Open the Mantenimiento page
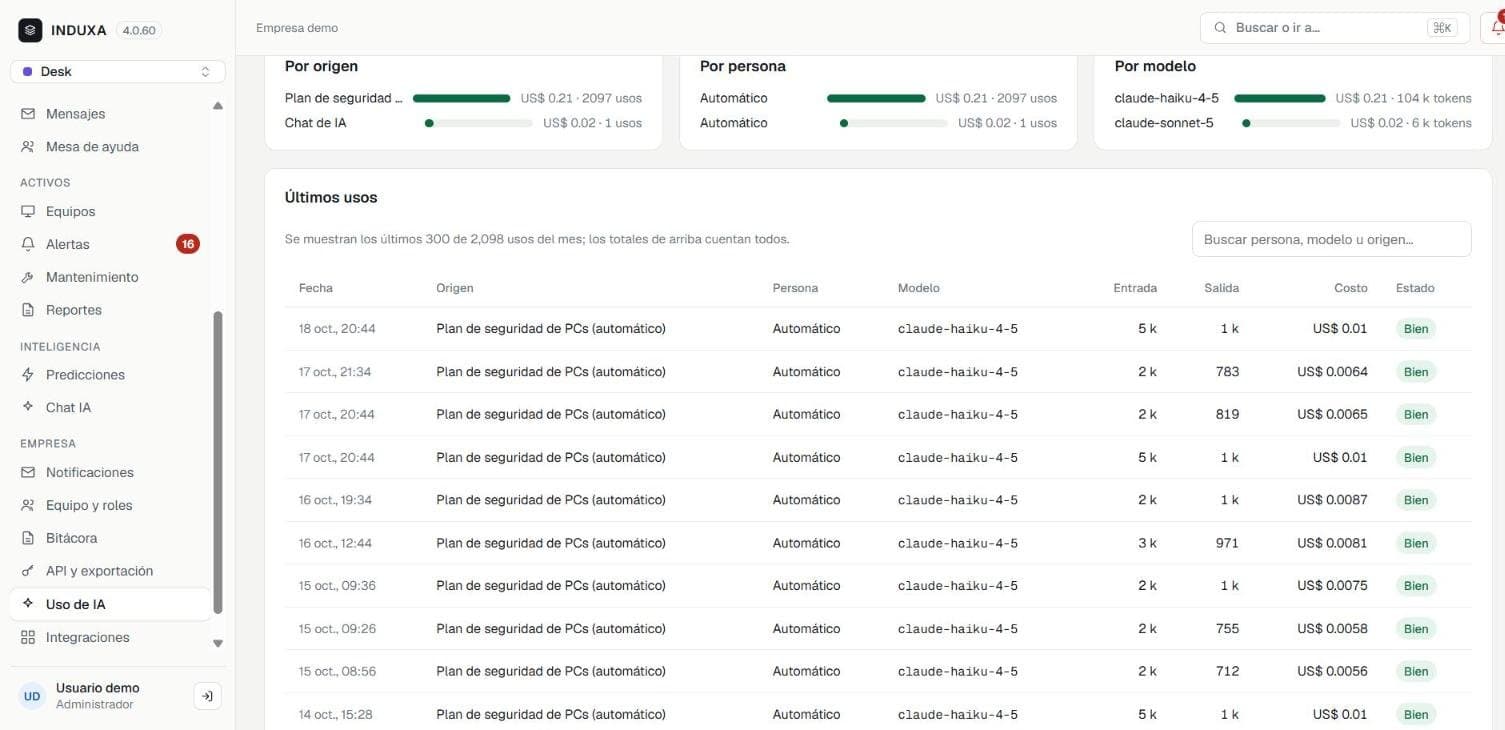This screenshot has width=1505, height=730. tap(110, 277)
